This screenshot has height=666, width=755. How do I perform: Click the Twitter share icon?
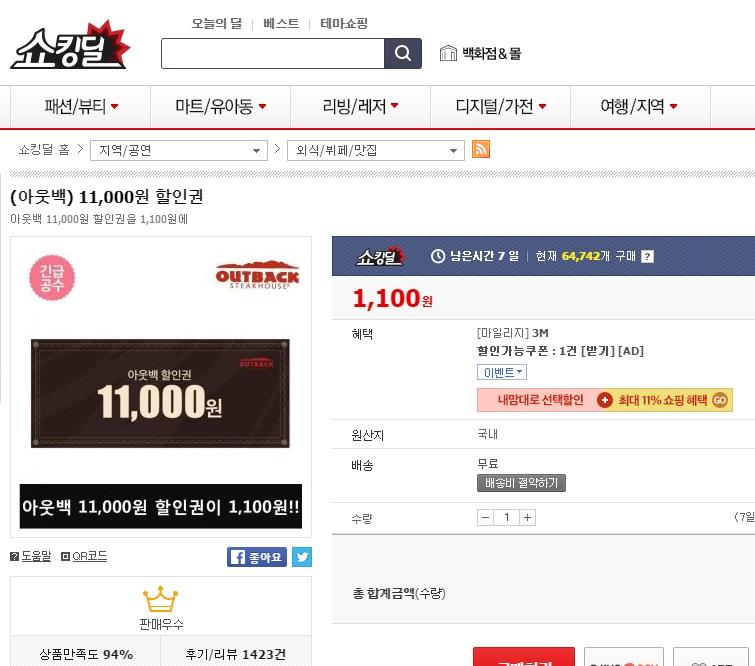(x=302, y=557)
